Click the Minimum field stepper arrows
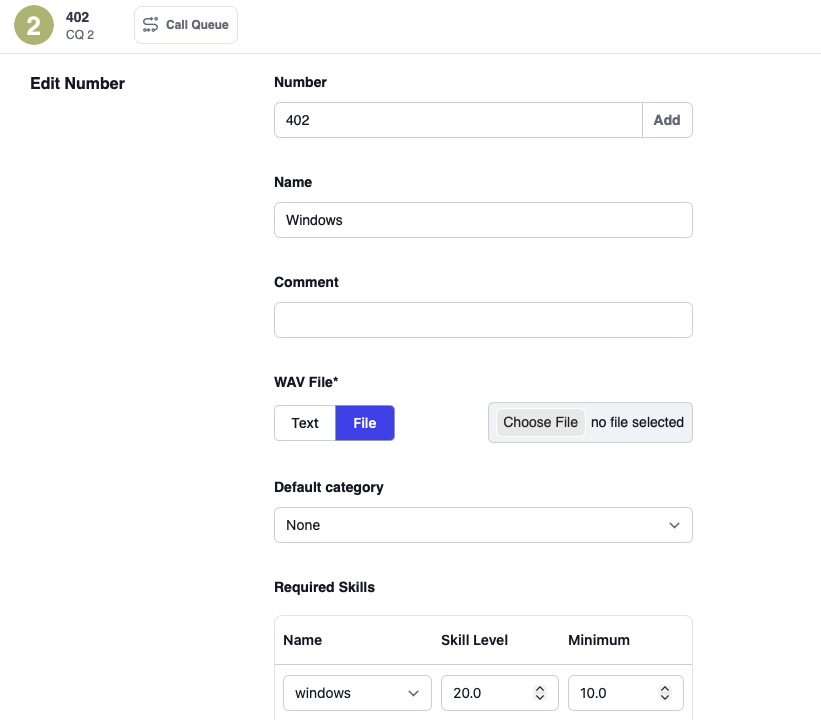The width and height of the screenshot is (821, 720). click(x=665, y=693)
